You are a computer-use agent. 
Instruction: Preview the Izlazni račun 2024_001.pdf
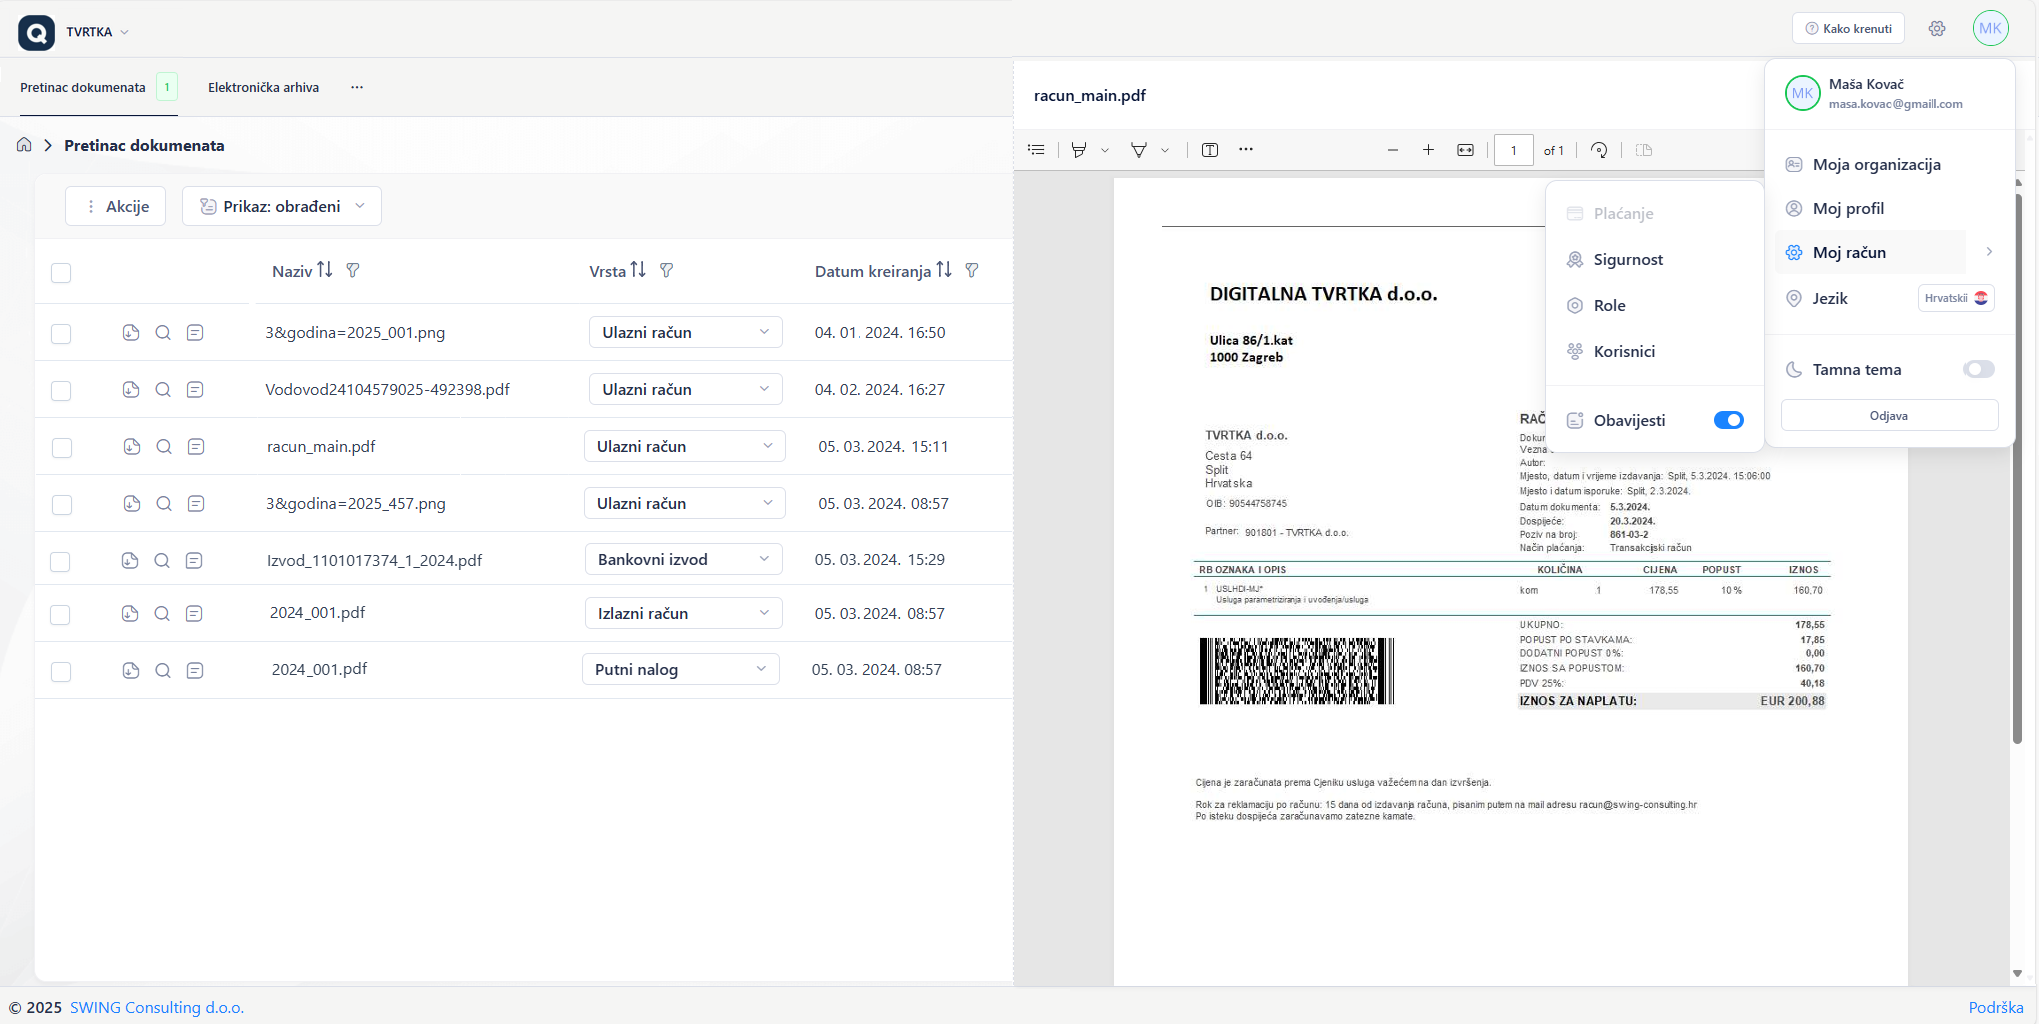162,613
